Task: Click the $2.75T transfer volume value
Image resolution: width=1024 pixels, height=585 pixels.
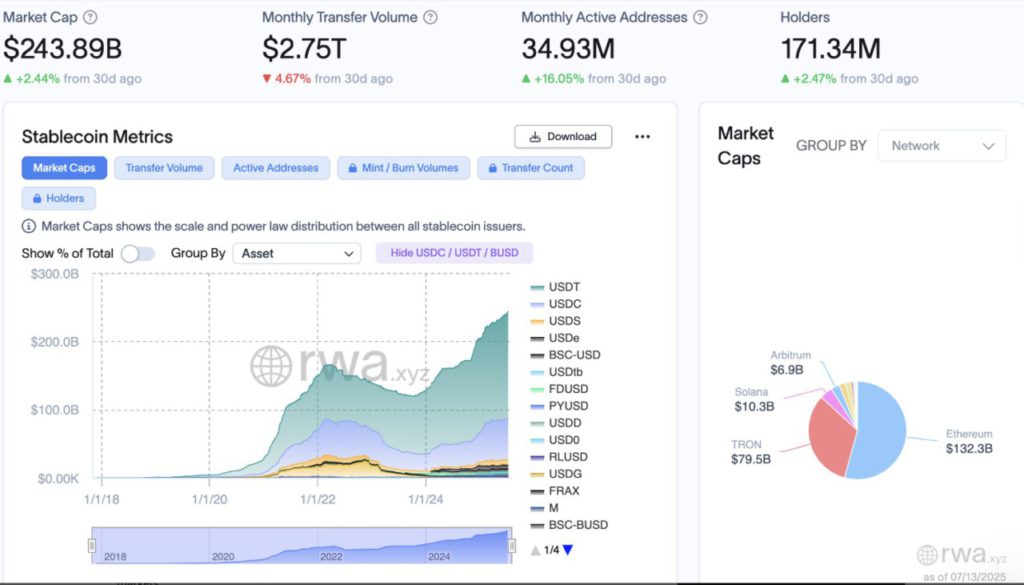Action: click(304, 49)
